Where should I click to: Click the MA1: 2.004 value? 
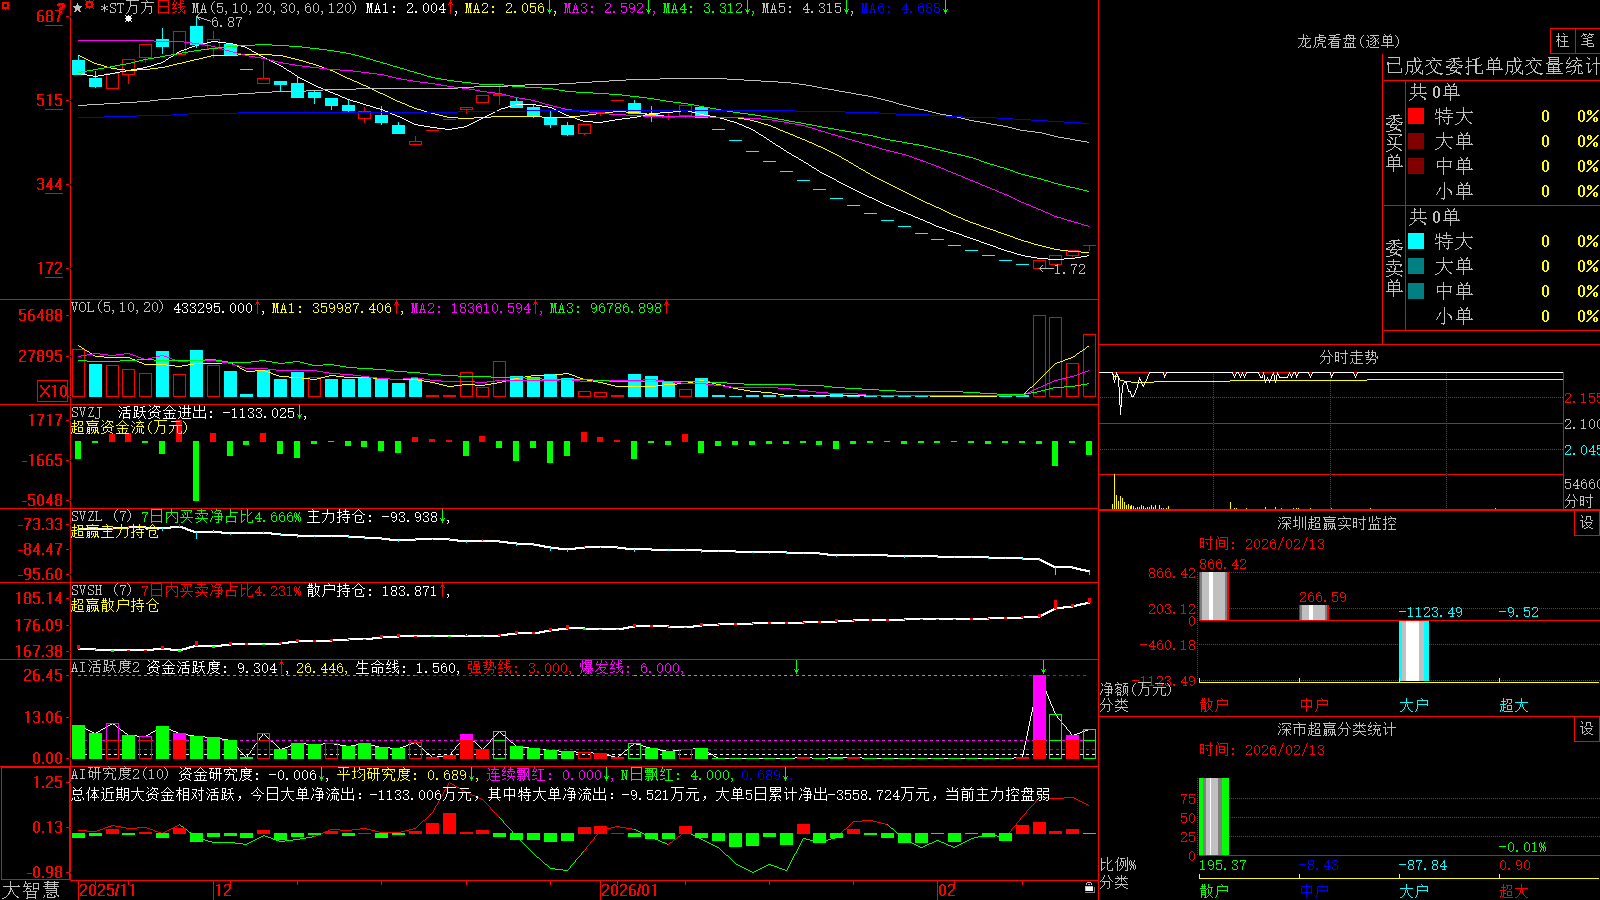(x=406, y=8)
